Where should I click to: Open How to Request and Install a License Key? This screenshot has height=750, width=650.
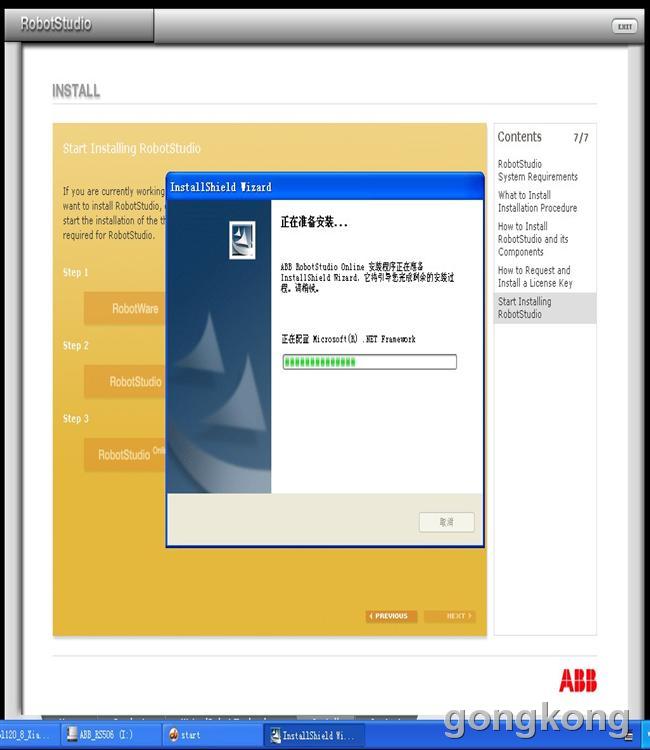(535, 276)
